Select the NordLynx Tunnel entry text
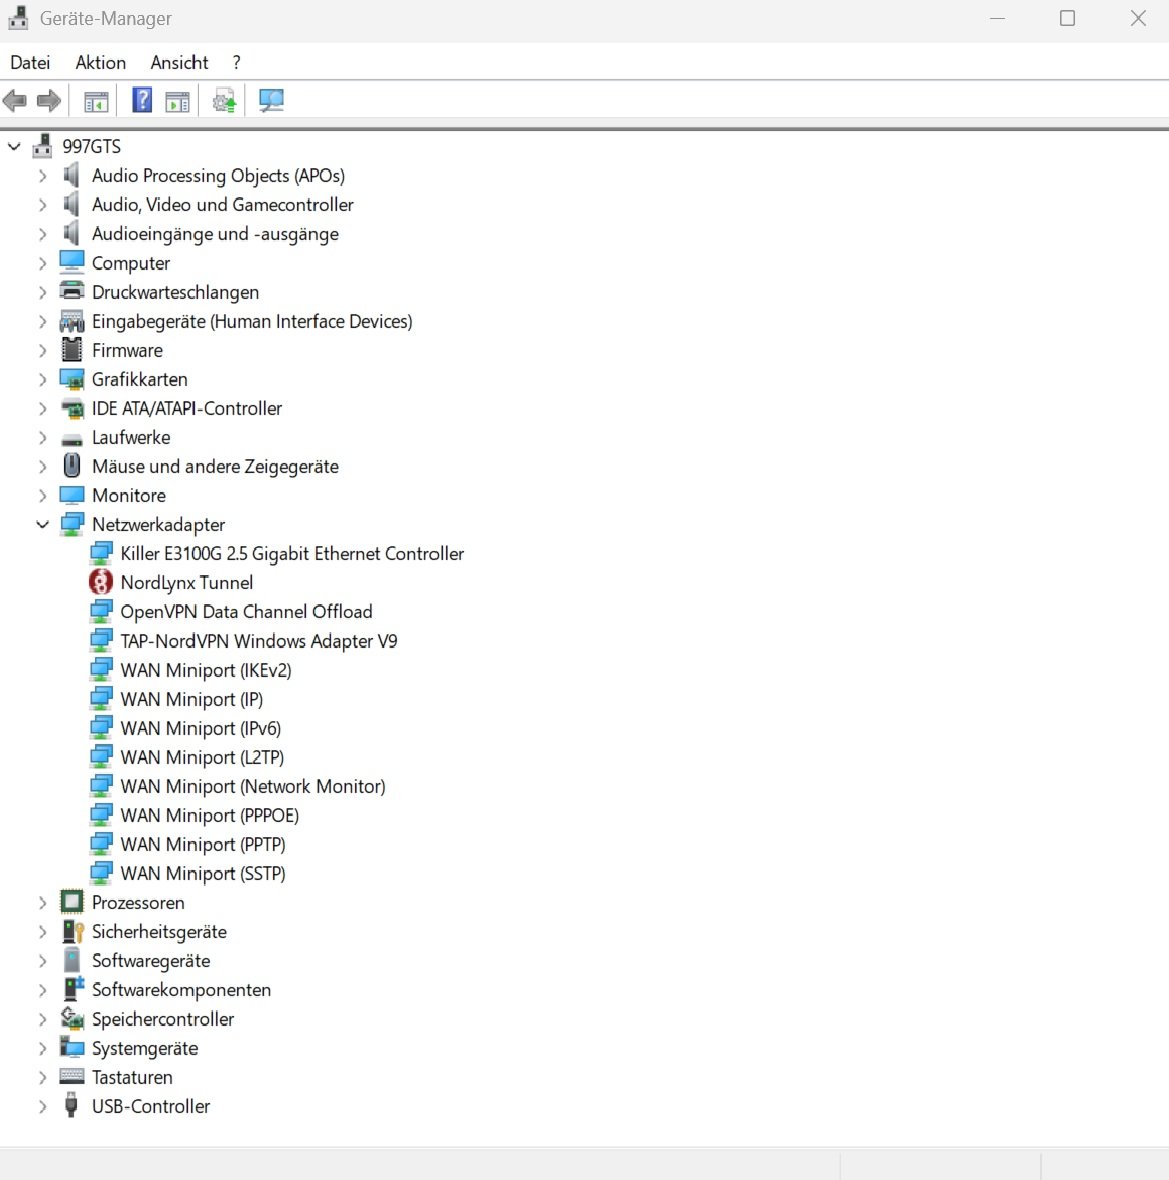Image resolution: width=1169 pixels, height=1180 pixels. [x=187, y=583]
